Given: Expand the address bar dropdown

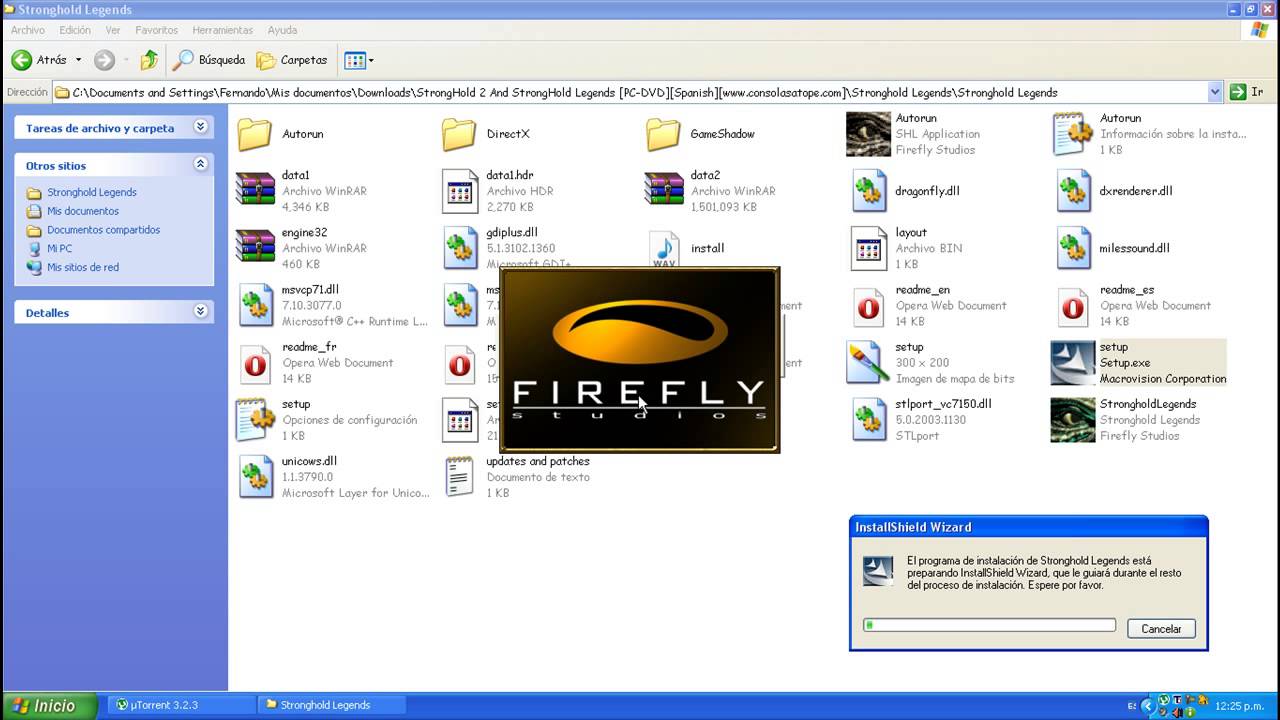Looking at the screenshot, I should click(1215, 92).
